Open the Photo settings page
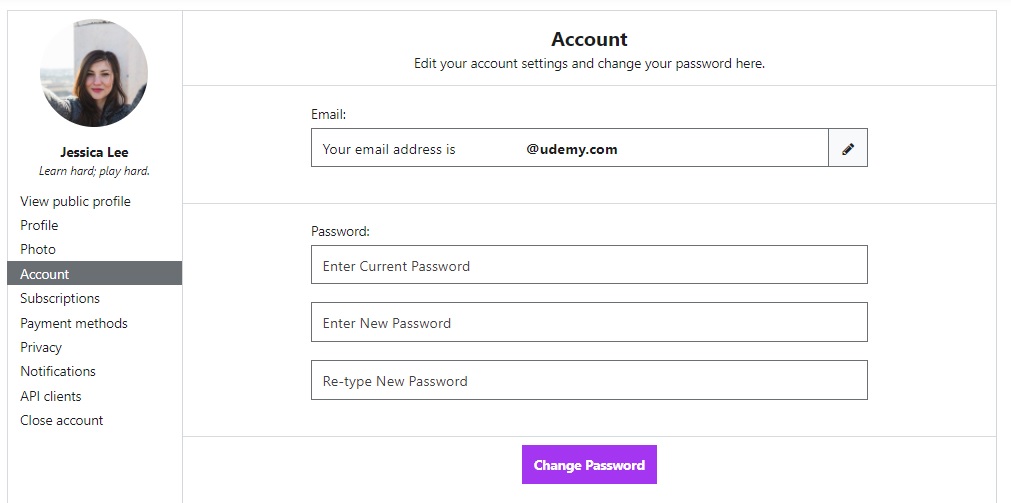1011x503 pixels. [x=38, y=249]
